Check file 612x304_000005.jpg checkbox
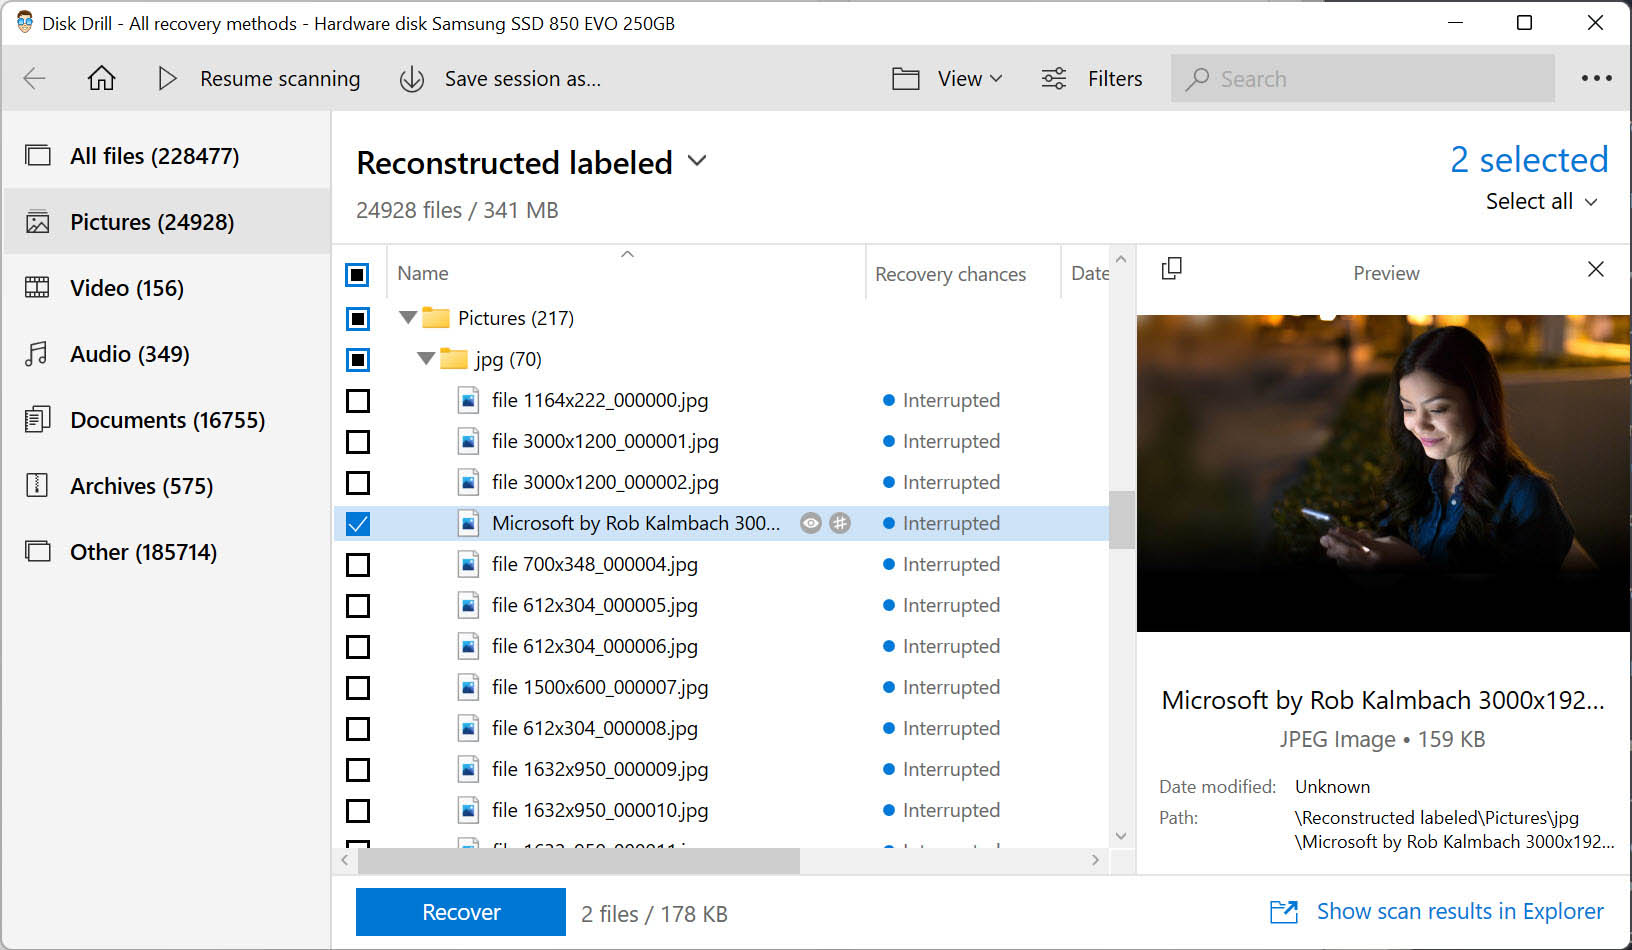This screenshot has width=1632, height=950. click(357, 605)
